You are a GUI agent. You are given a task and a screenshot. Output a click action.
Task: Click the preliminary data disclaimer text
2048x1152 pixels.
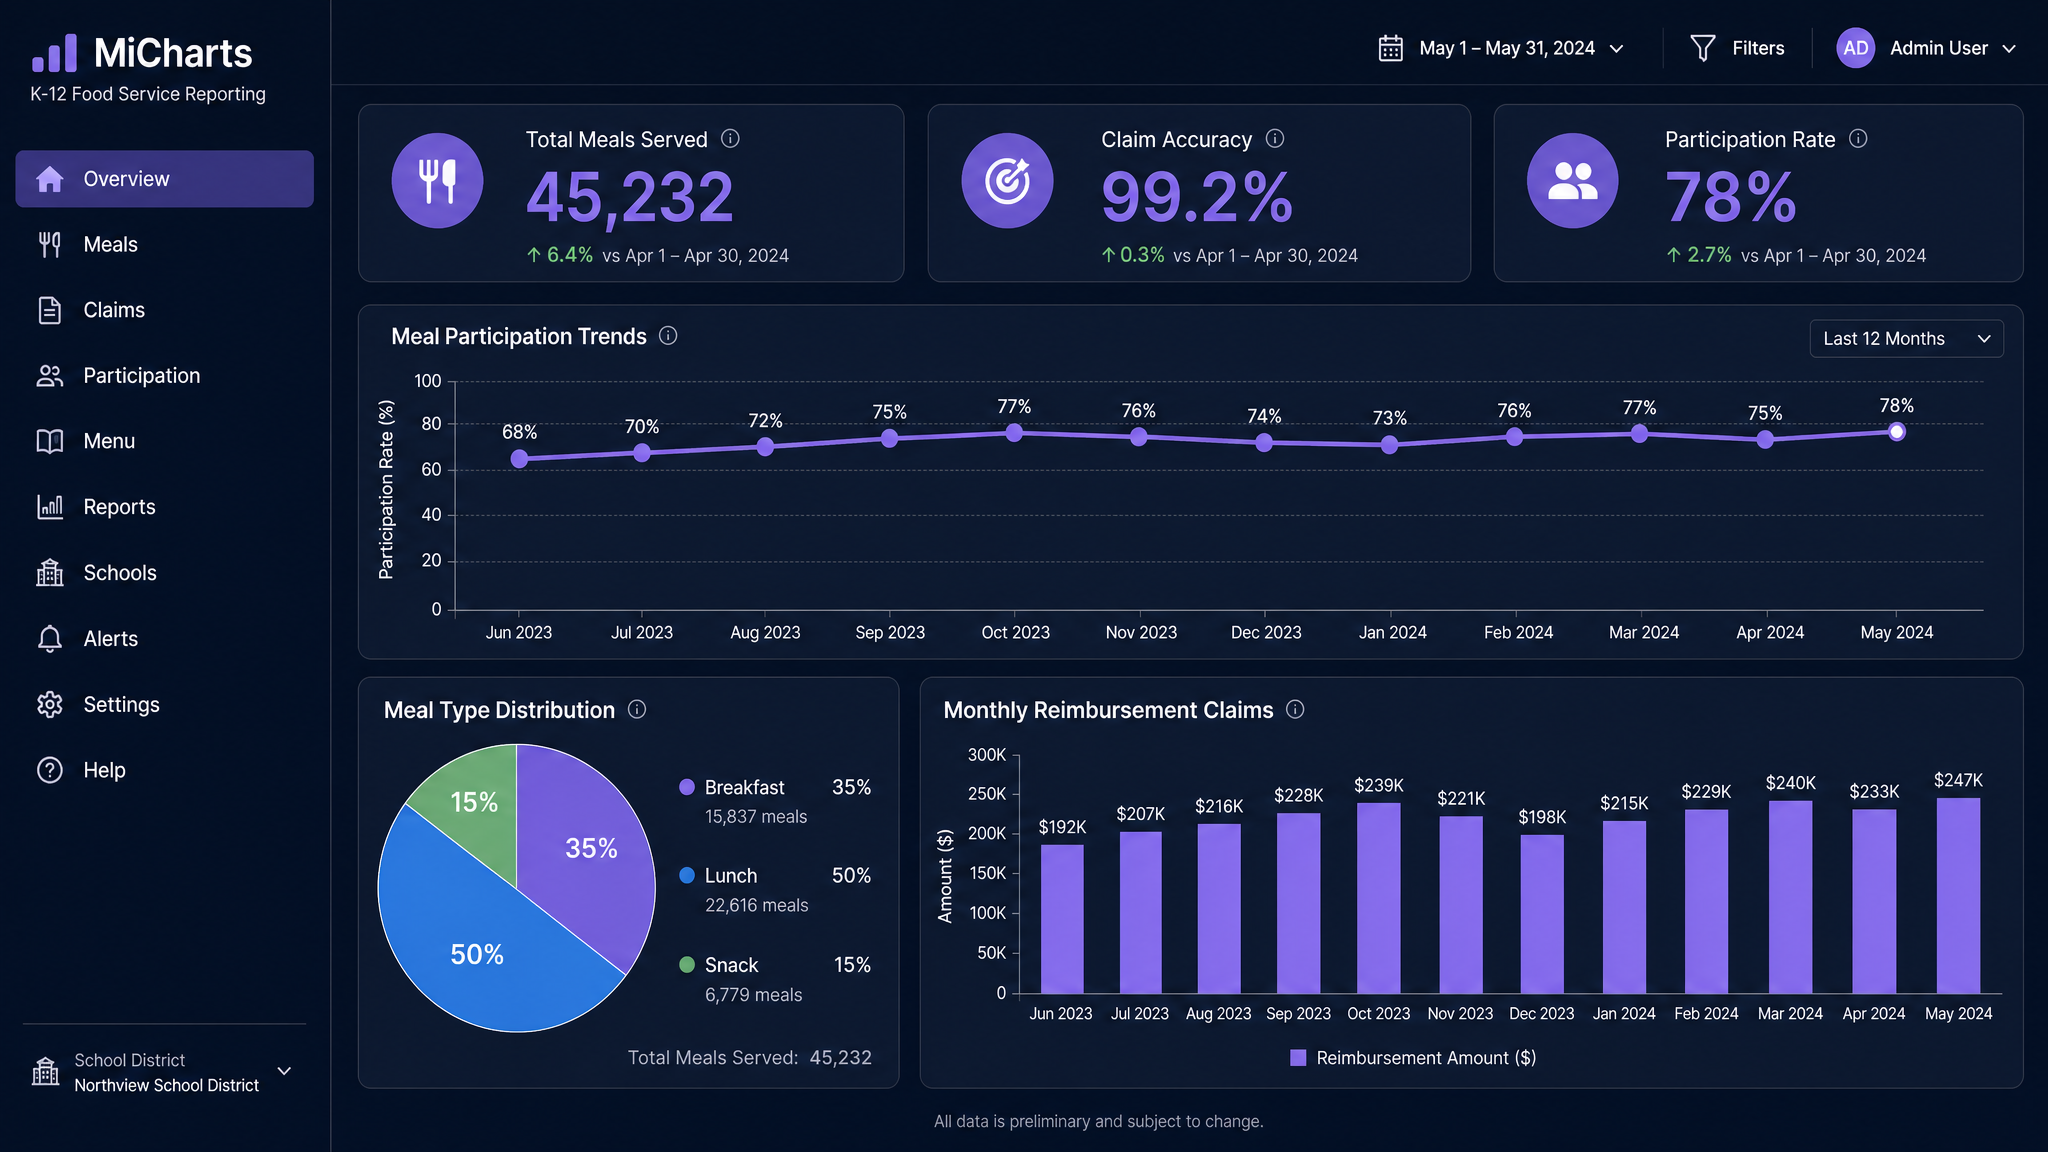click(x=1099, y=1121)
